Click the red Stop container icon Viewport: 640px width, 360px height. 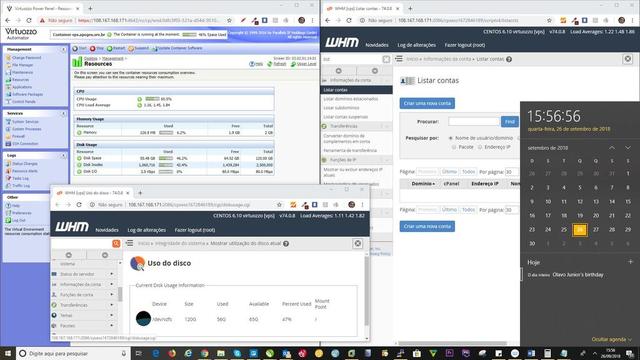pos(93,49)
